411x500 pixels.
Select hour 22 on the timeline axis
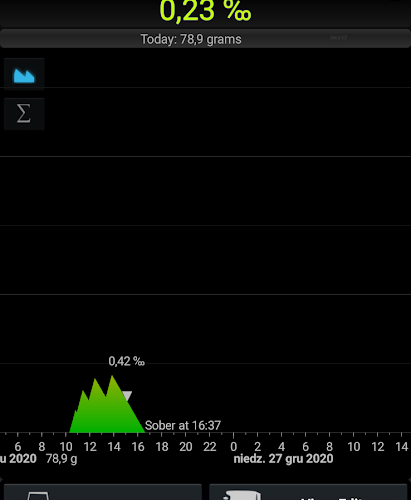210,447
